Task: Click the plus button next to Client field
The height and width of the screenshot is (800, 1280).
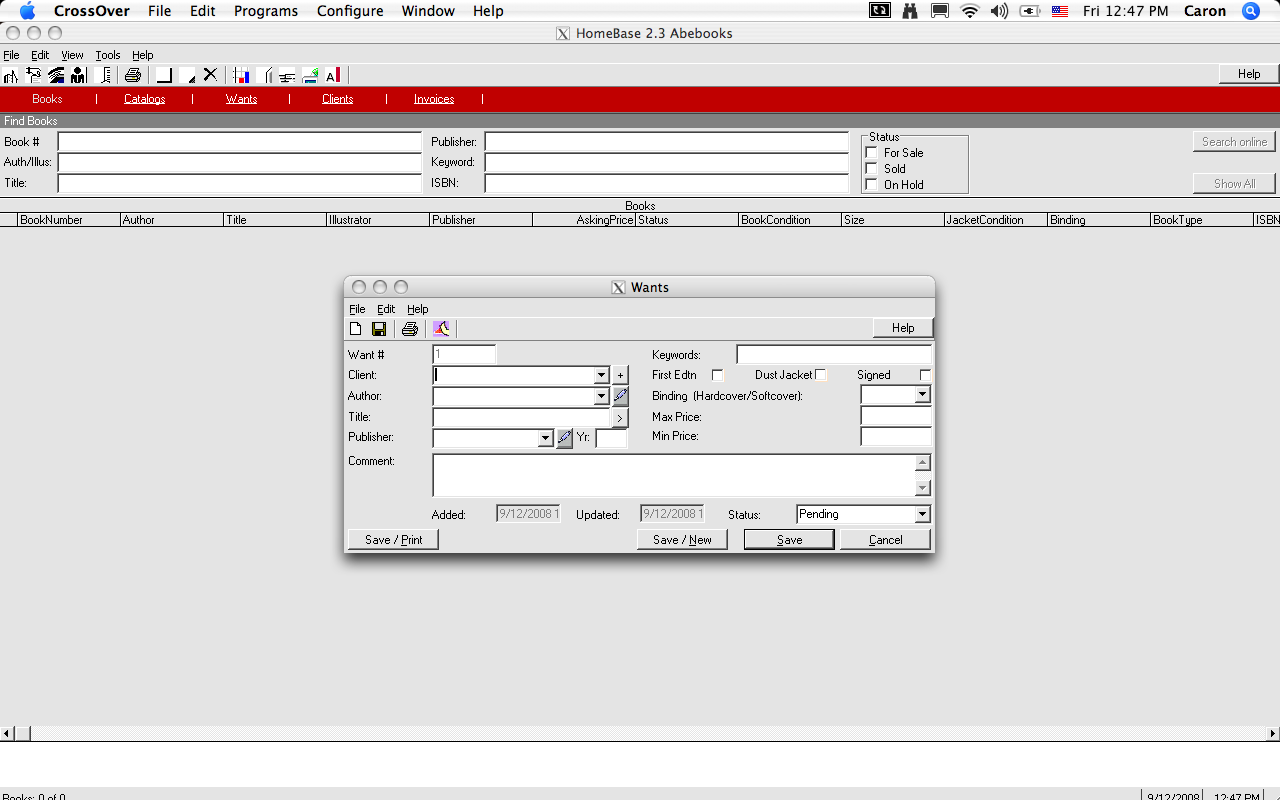Action: pyautogui.click(x=620, y=375)
